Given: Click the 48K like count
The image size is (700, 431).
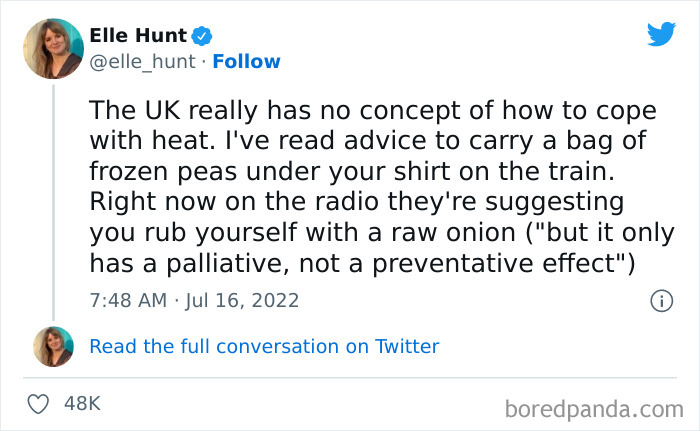Looking at the screenshot, I should tap(81, 404).
